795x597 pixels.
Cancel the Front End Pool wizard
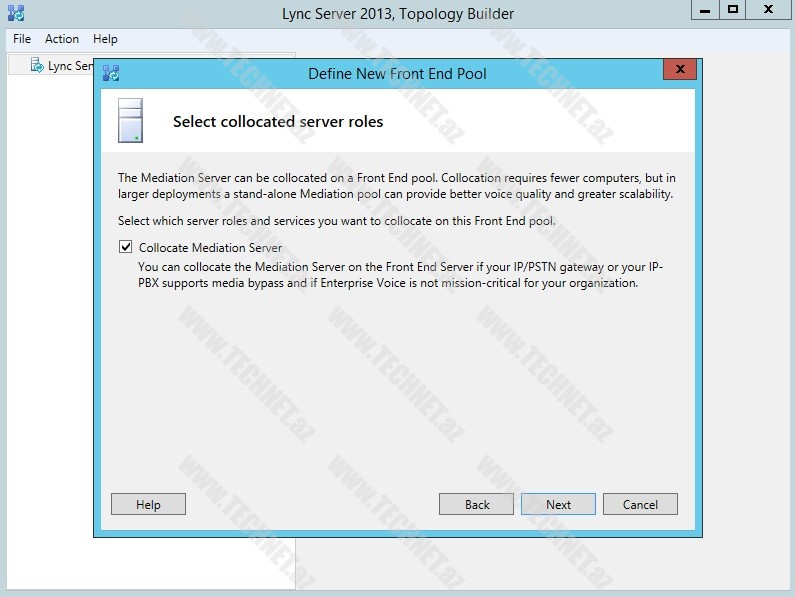[640, 504]
